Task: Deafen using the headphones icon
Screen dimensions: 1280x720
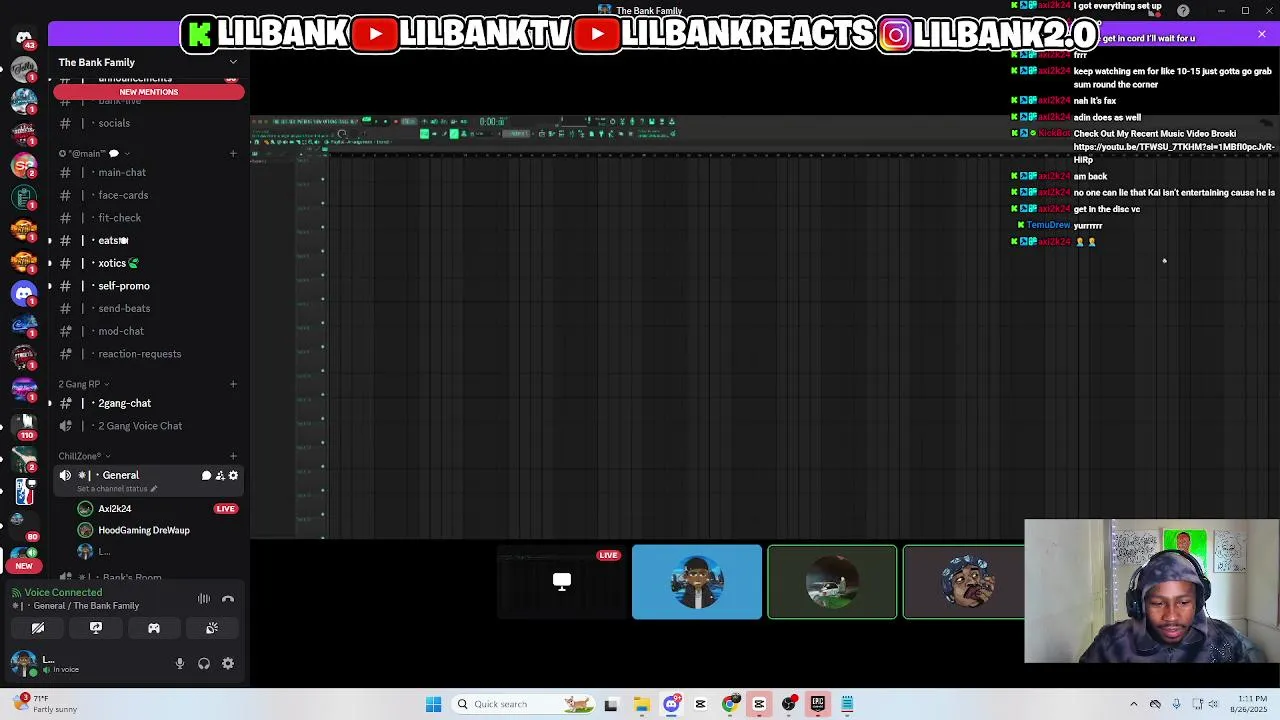Action: pyautogui.click(x=204, y=663)
